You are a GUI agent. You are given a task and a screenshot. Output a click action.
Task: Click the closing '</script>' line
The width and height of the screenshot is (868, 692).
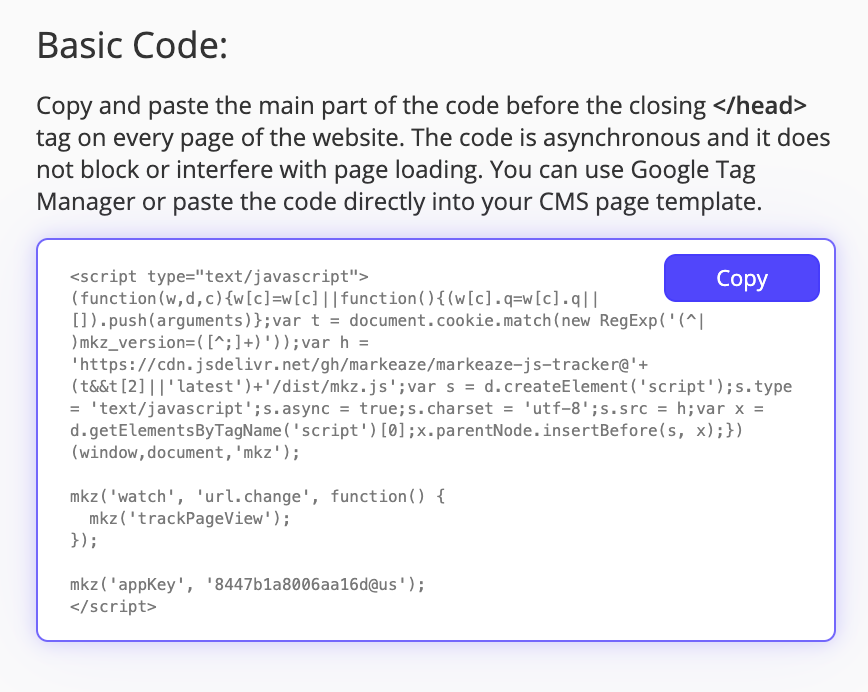(113, 606)
